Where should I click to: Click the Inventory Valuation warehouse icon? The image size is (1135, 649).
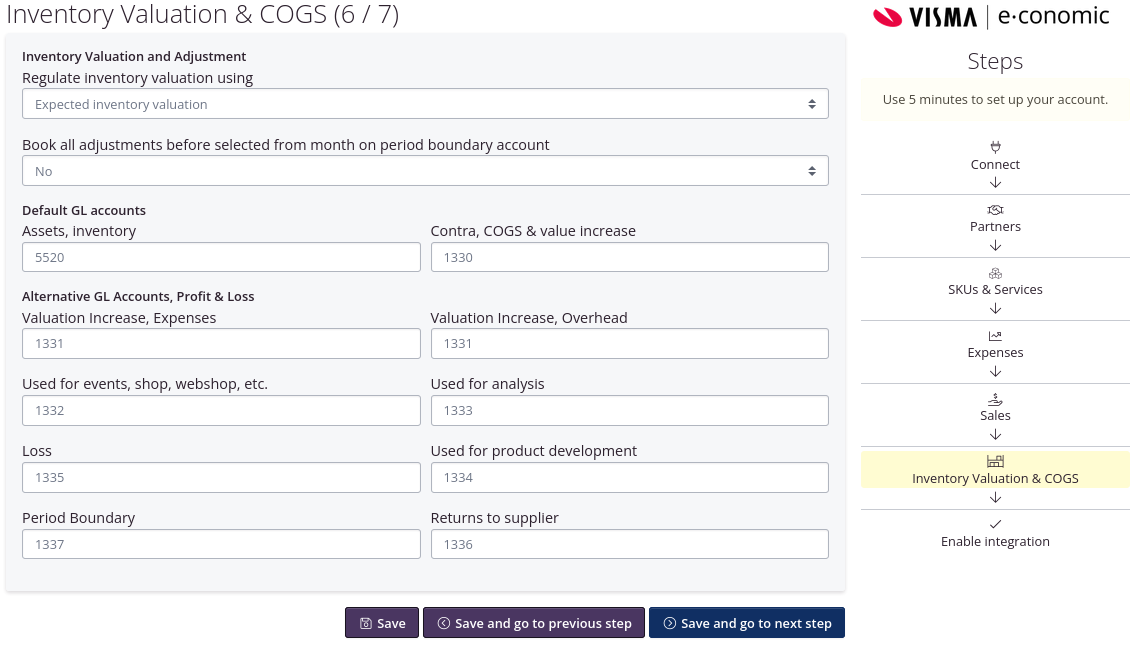(x=995, y=461)
